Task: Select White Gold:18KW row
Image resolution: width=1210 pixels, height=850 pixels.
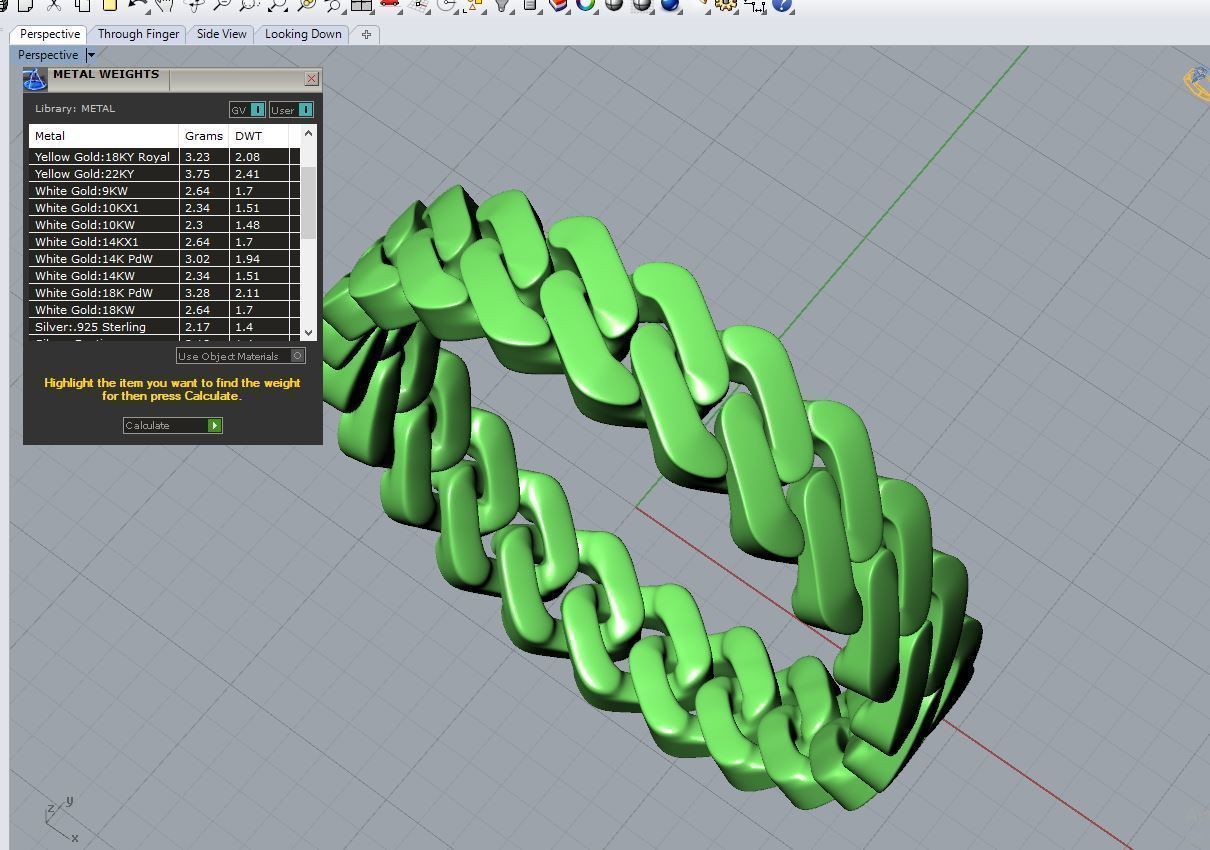Action: (x=165, y=310)
